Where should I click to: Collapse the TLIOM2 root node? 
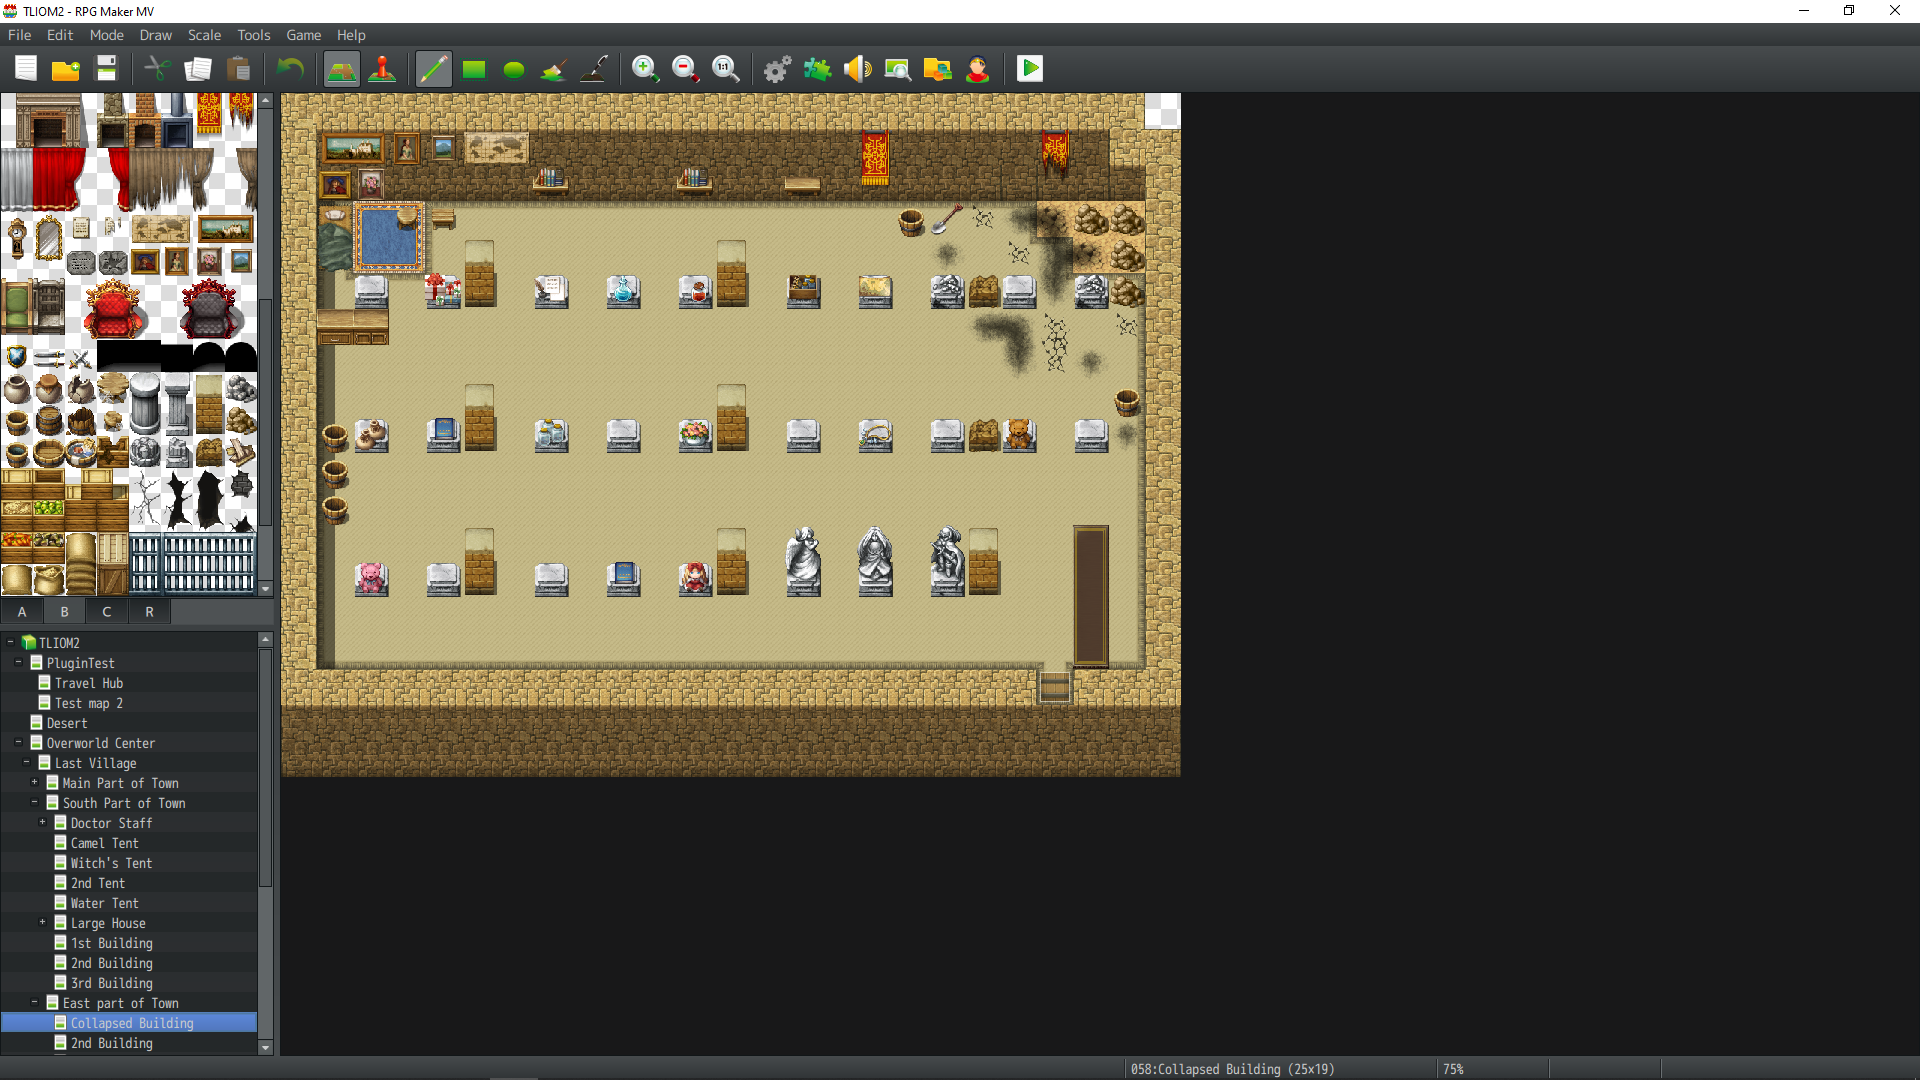(x=10, y=642)
